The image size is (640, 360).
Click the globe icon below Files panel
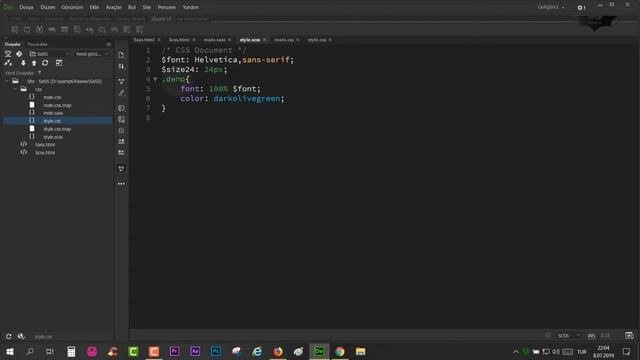coord(21,336)
